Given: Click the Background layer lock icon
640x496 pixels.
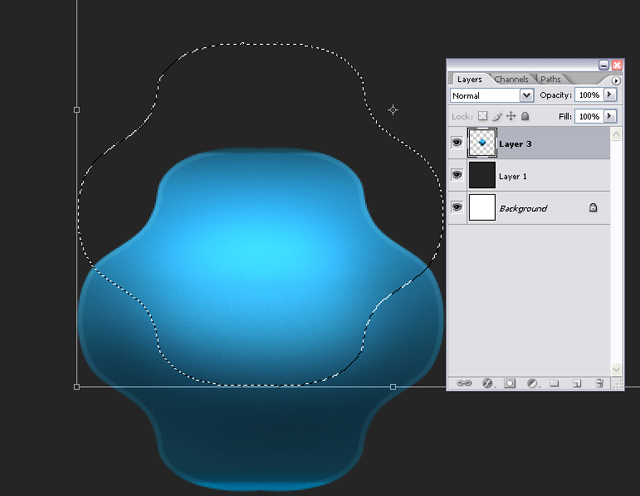Looking at the screenshot, I should coord(593,208).
